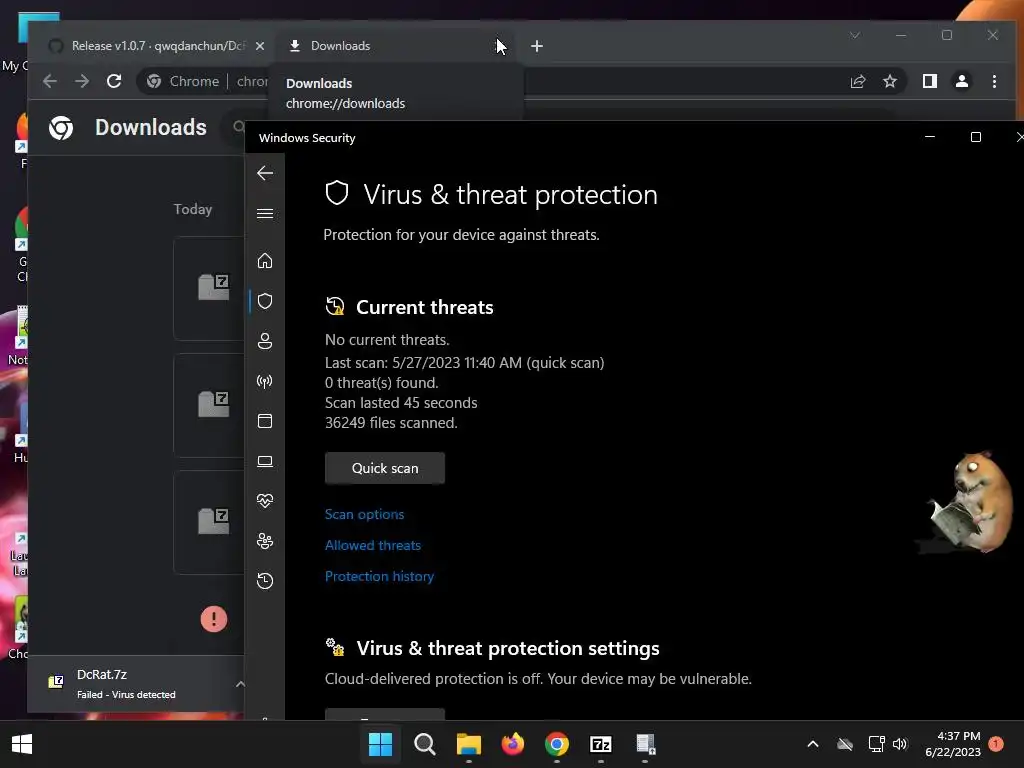Share this page from Chrome toolbar

(858, 81)
